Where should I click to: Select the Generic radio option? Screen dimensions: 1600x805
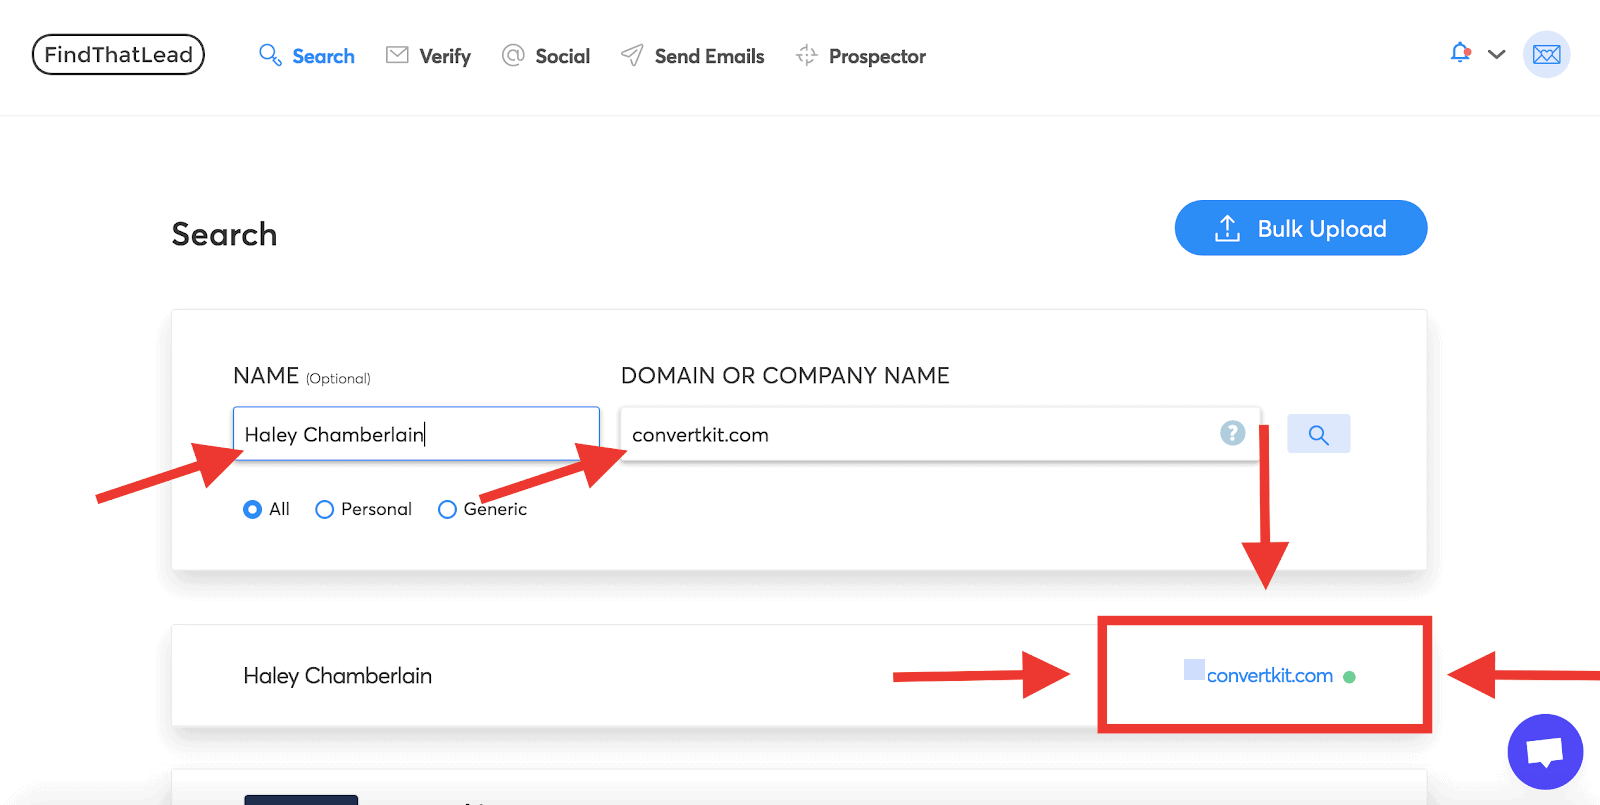pyautogui.click(x=447, y=509)
